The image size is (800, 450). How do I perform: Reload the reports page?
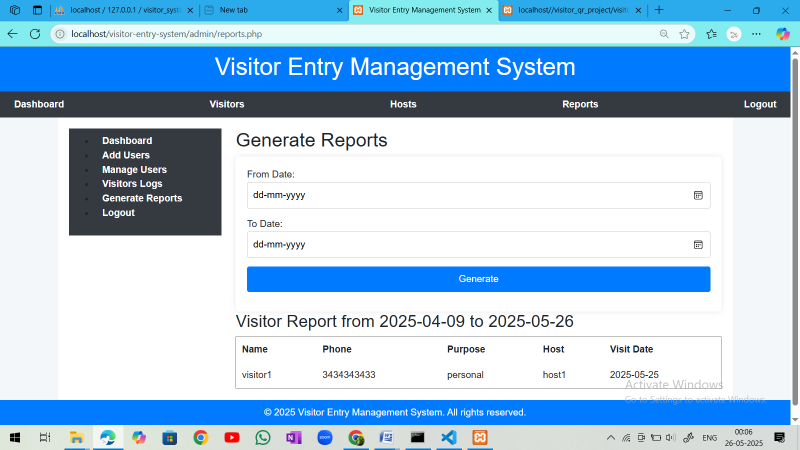35,34
